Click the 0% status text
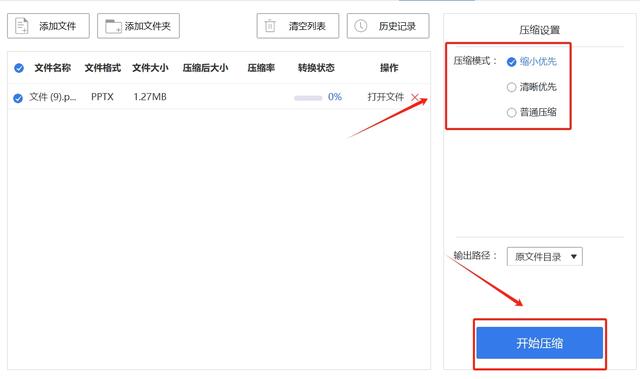The width and height of the screenshot is (640, 379). tap(335, 97)
